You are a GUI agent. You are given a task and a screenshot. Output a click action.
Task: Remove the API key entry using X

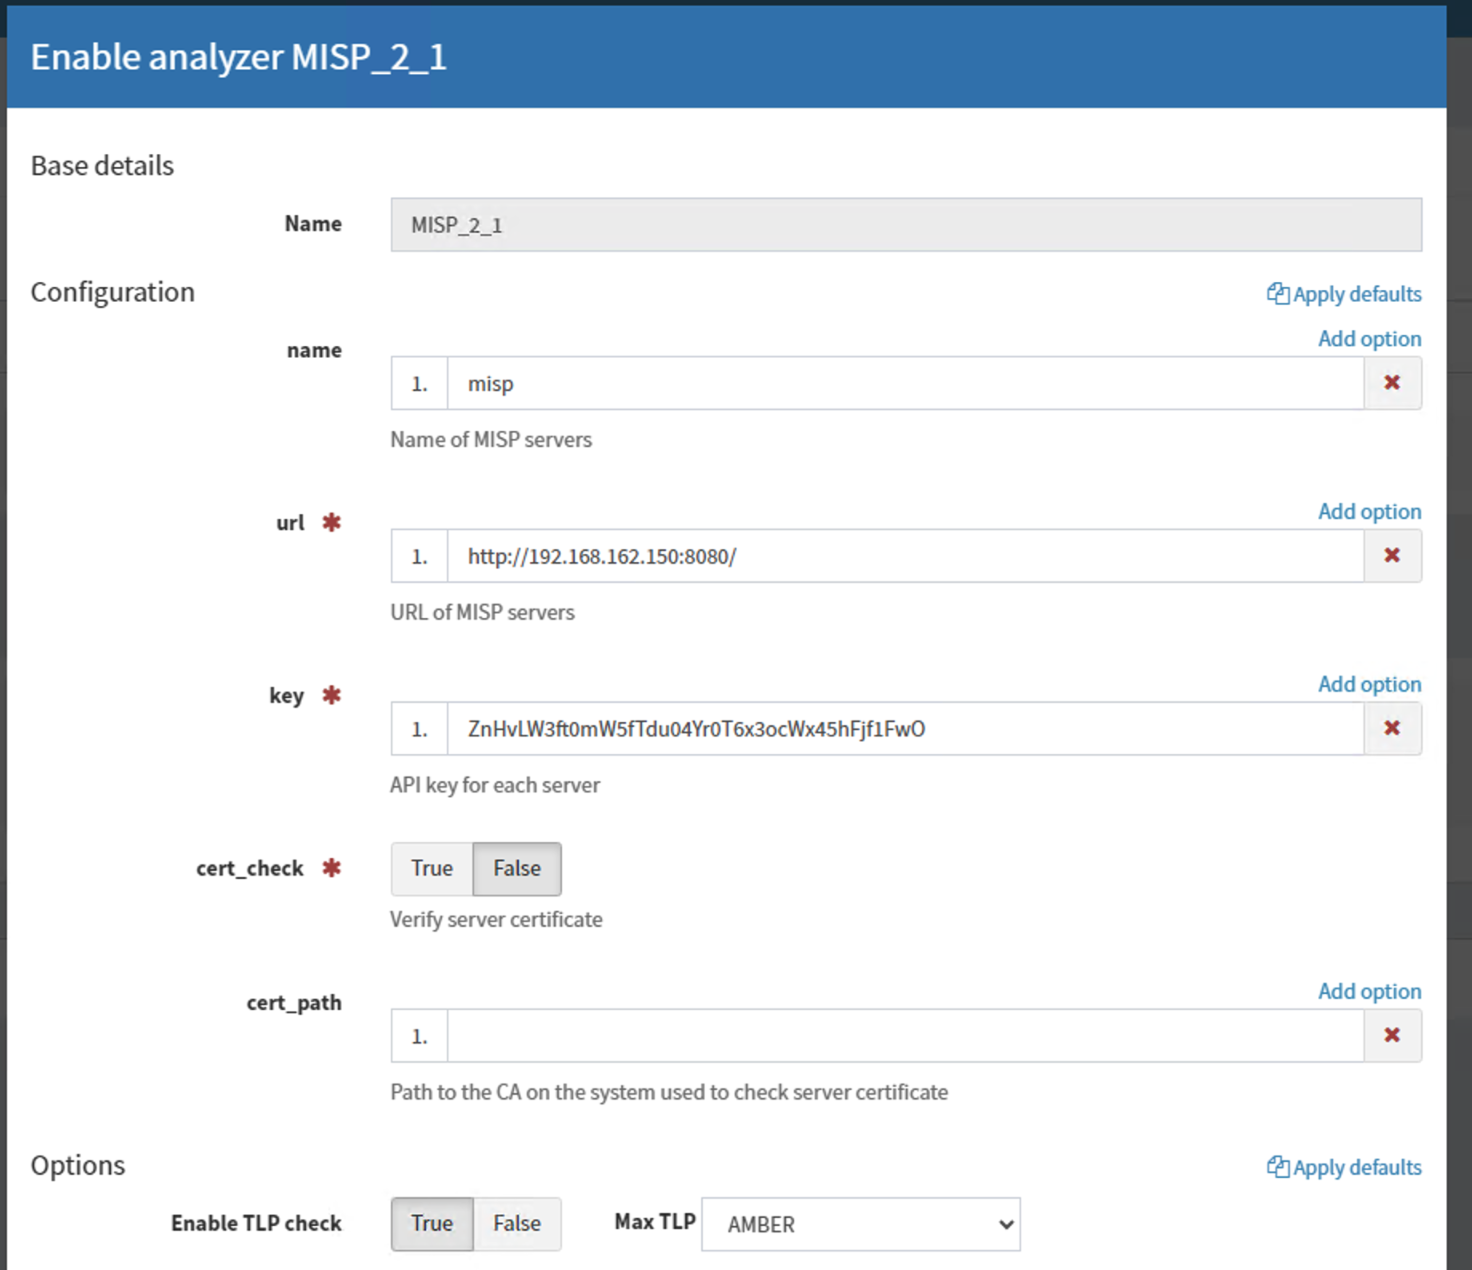1391,729
